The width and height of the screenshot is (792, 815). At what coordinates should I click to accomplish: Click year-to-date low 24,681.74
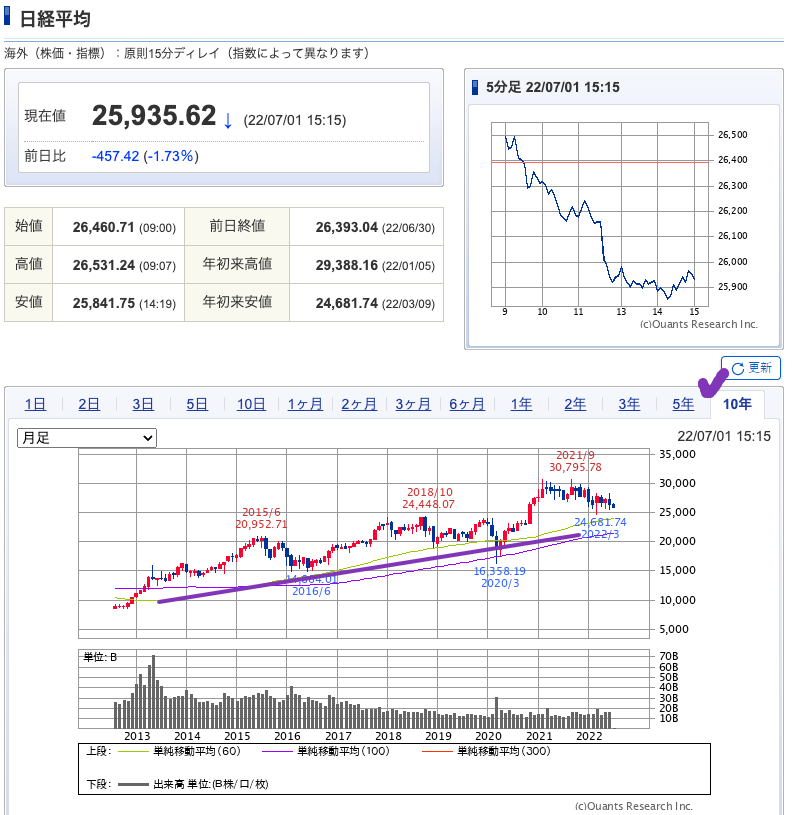coord(347,303)
